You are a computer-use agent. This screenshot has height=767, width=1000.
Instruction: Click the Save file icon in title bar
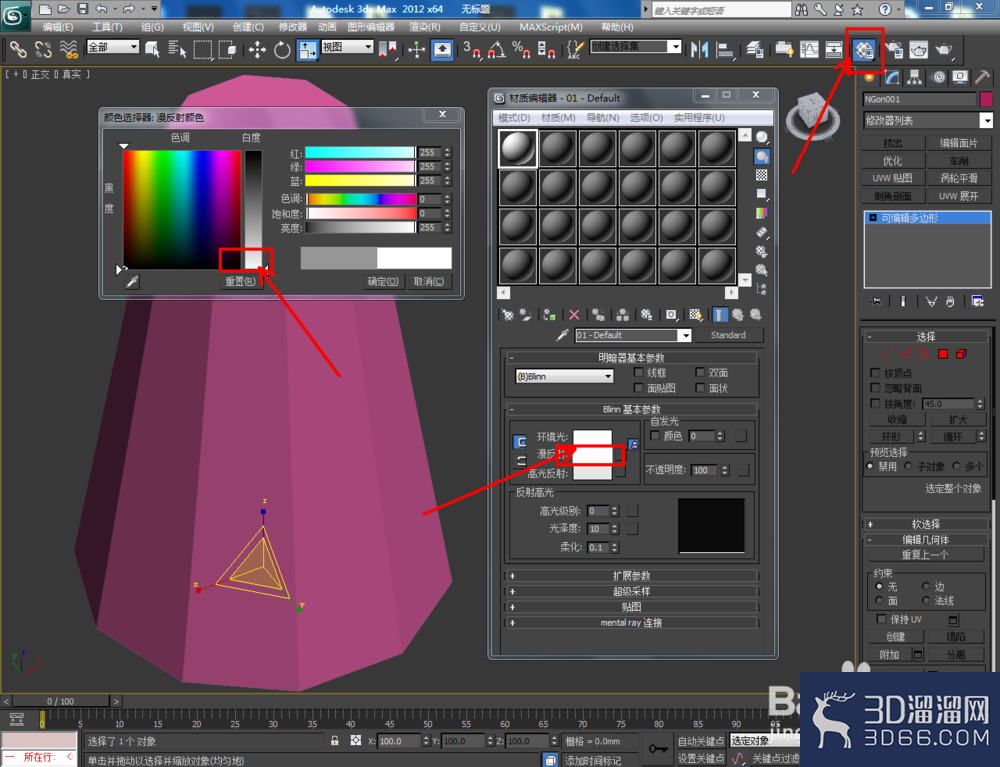[82, 9]
